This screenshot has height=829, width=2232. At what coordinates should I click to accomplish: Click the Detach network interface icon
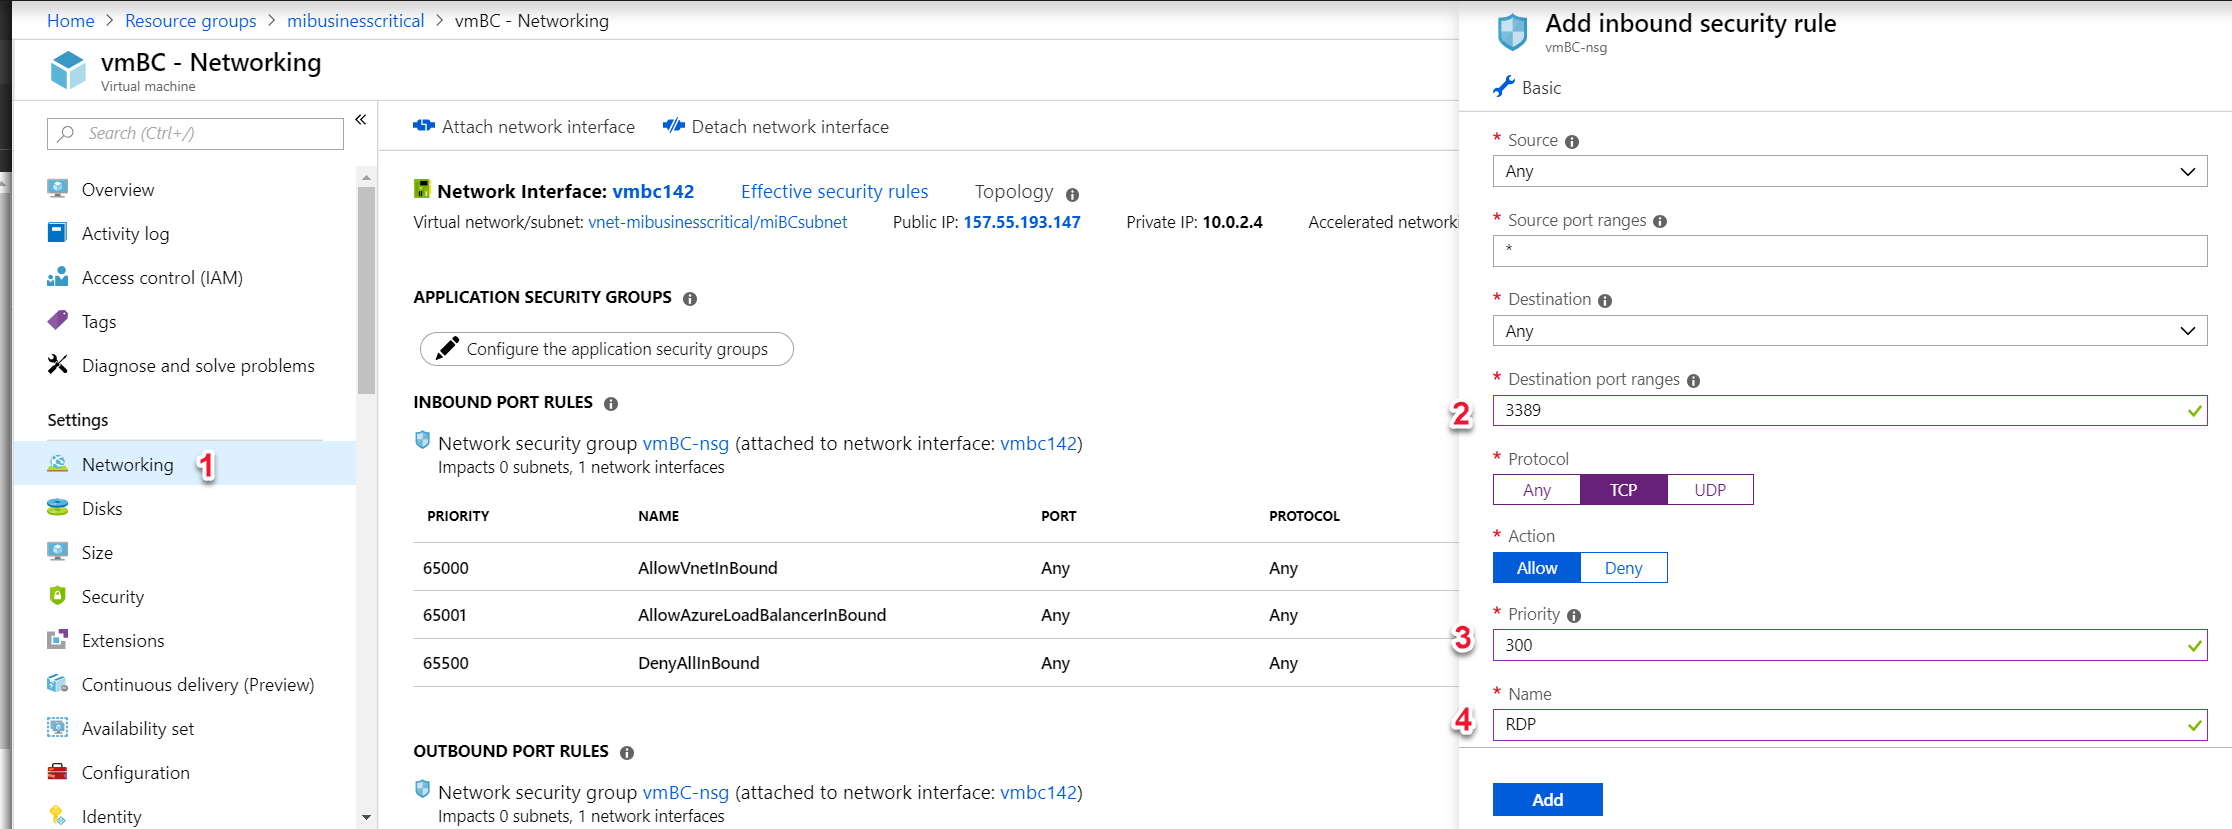click(x=673, y=126)
